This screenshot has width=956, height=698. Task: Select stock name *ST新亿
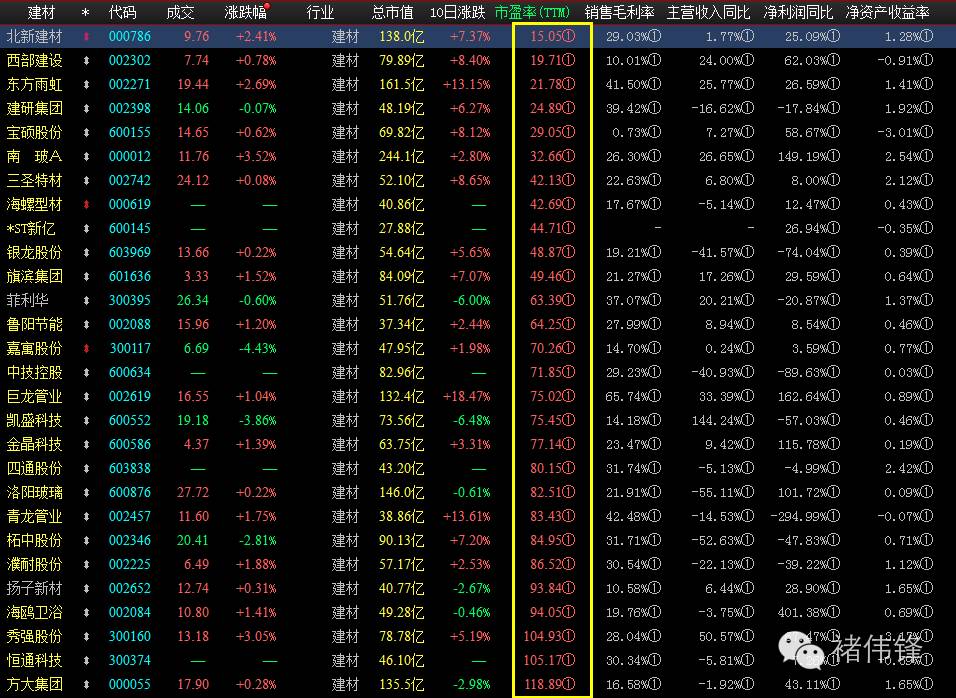[x=31, y=229]
